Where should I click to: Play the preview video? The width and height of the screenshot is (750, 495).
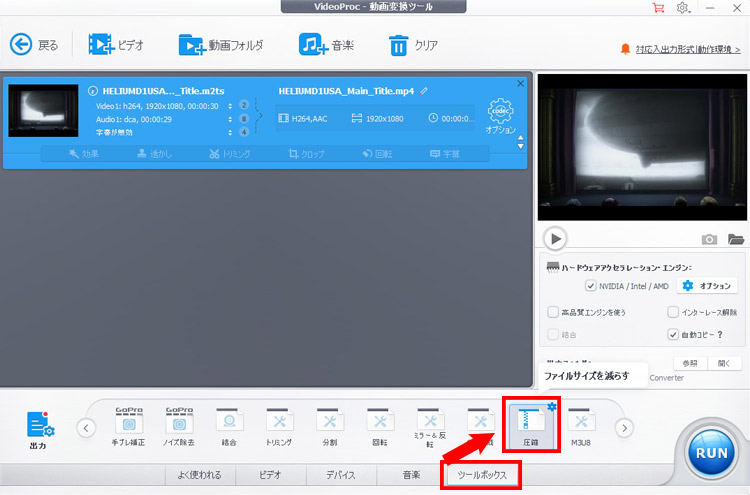coord(555,238)
